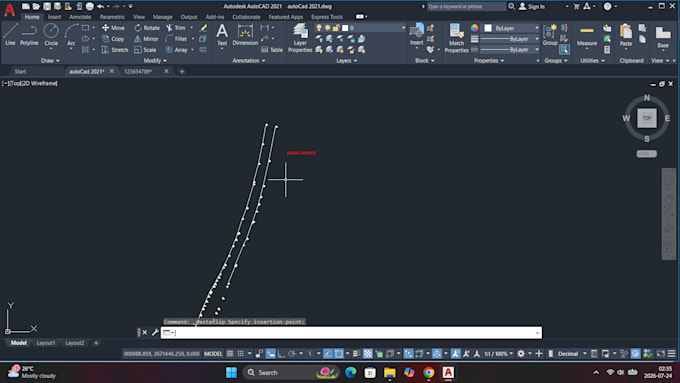The height and width of the screenshot is (383, 680).
Task: Open the Parametric ribbon tab
Action: point(112,17)
